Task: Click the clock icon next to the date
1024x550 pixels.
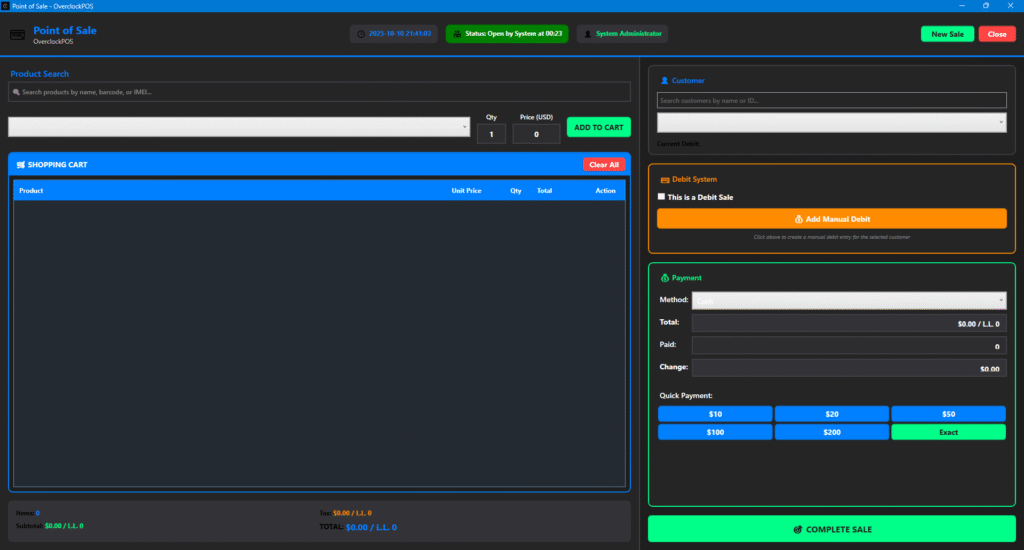Action: coord(361,34)
